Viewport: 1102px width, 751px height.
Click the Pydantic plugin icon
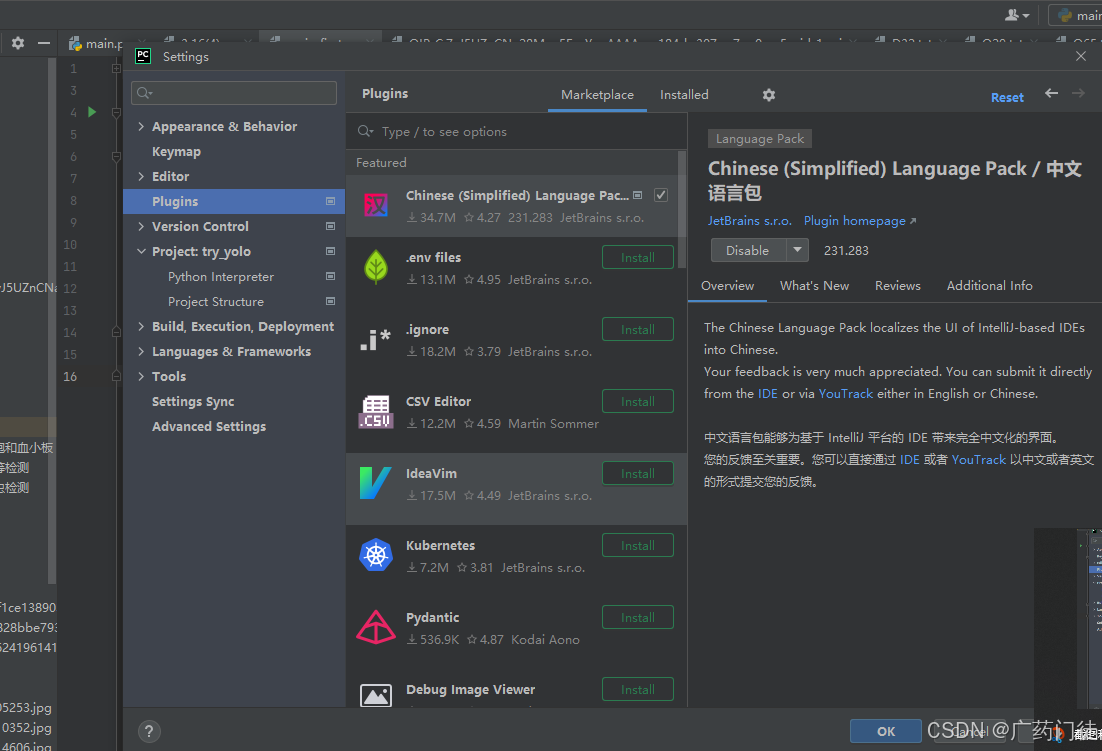376,627
